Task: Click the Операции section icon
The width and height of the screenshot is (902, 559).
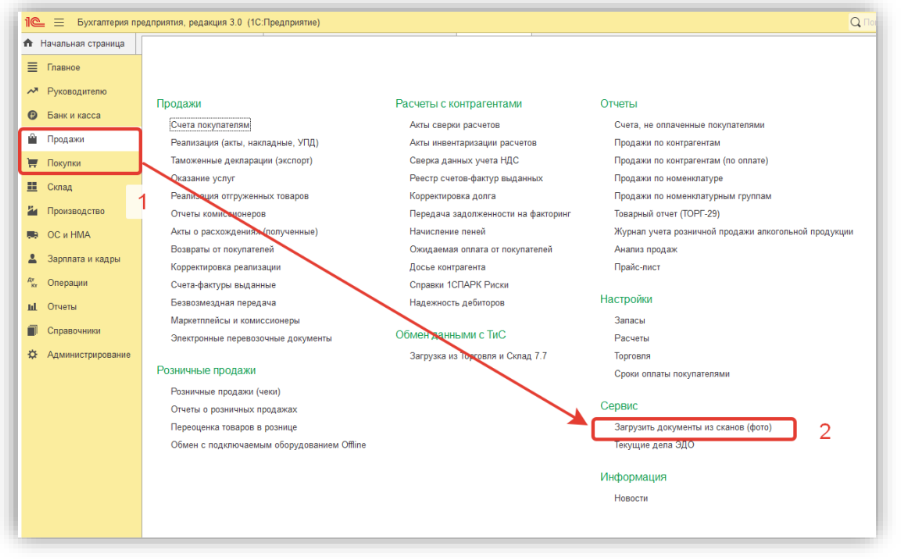Action: click(33, 282)
